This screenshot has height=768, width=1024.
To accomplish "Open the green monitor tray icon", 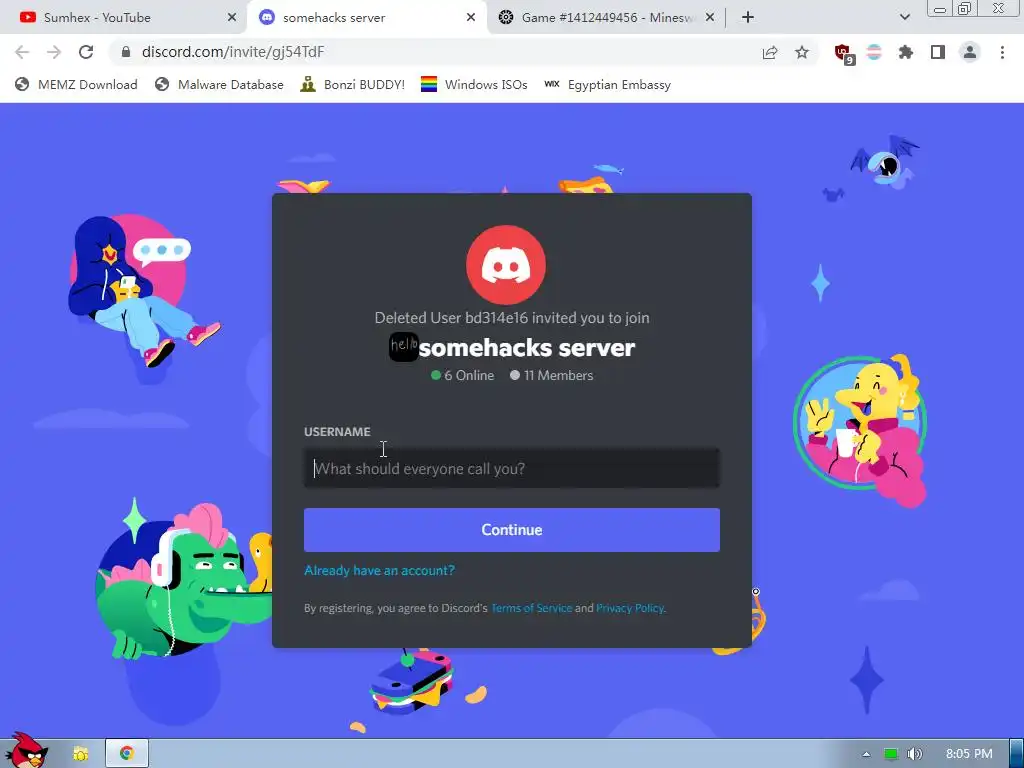I will tap(891, 754).
